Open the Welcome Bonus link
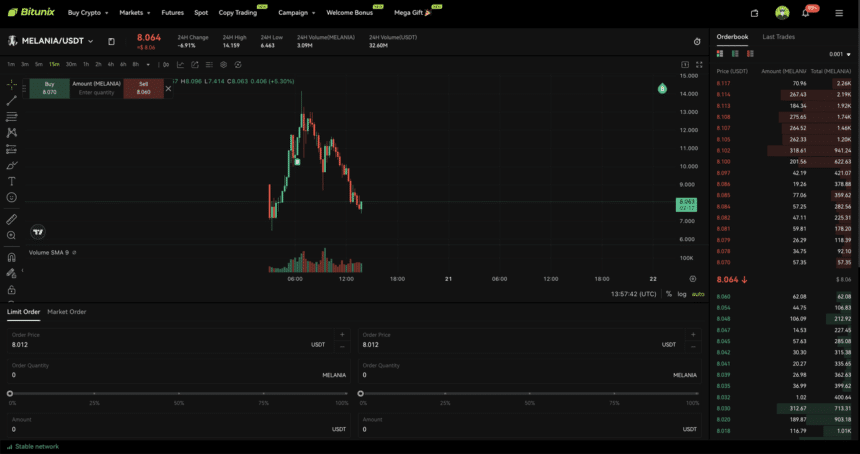 click(x=349, y=13)
